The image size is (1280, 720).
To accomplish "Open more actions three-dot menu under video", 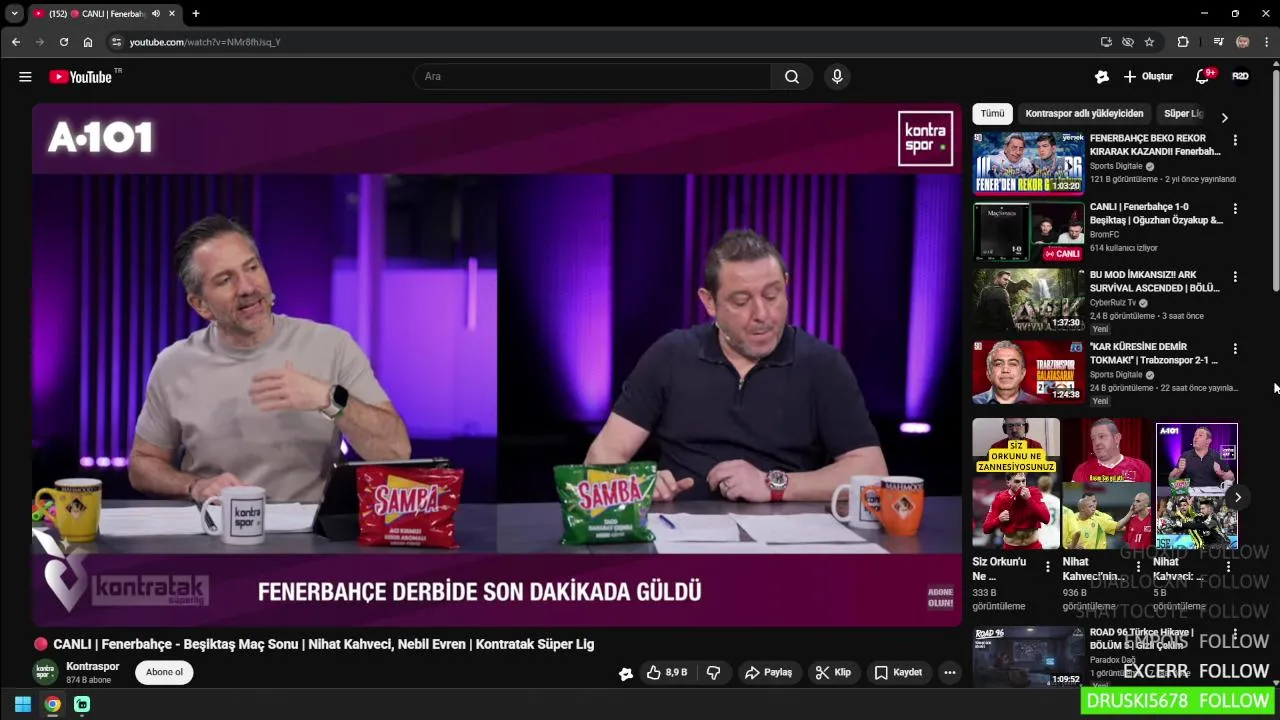I will (950, 673).
